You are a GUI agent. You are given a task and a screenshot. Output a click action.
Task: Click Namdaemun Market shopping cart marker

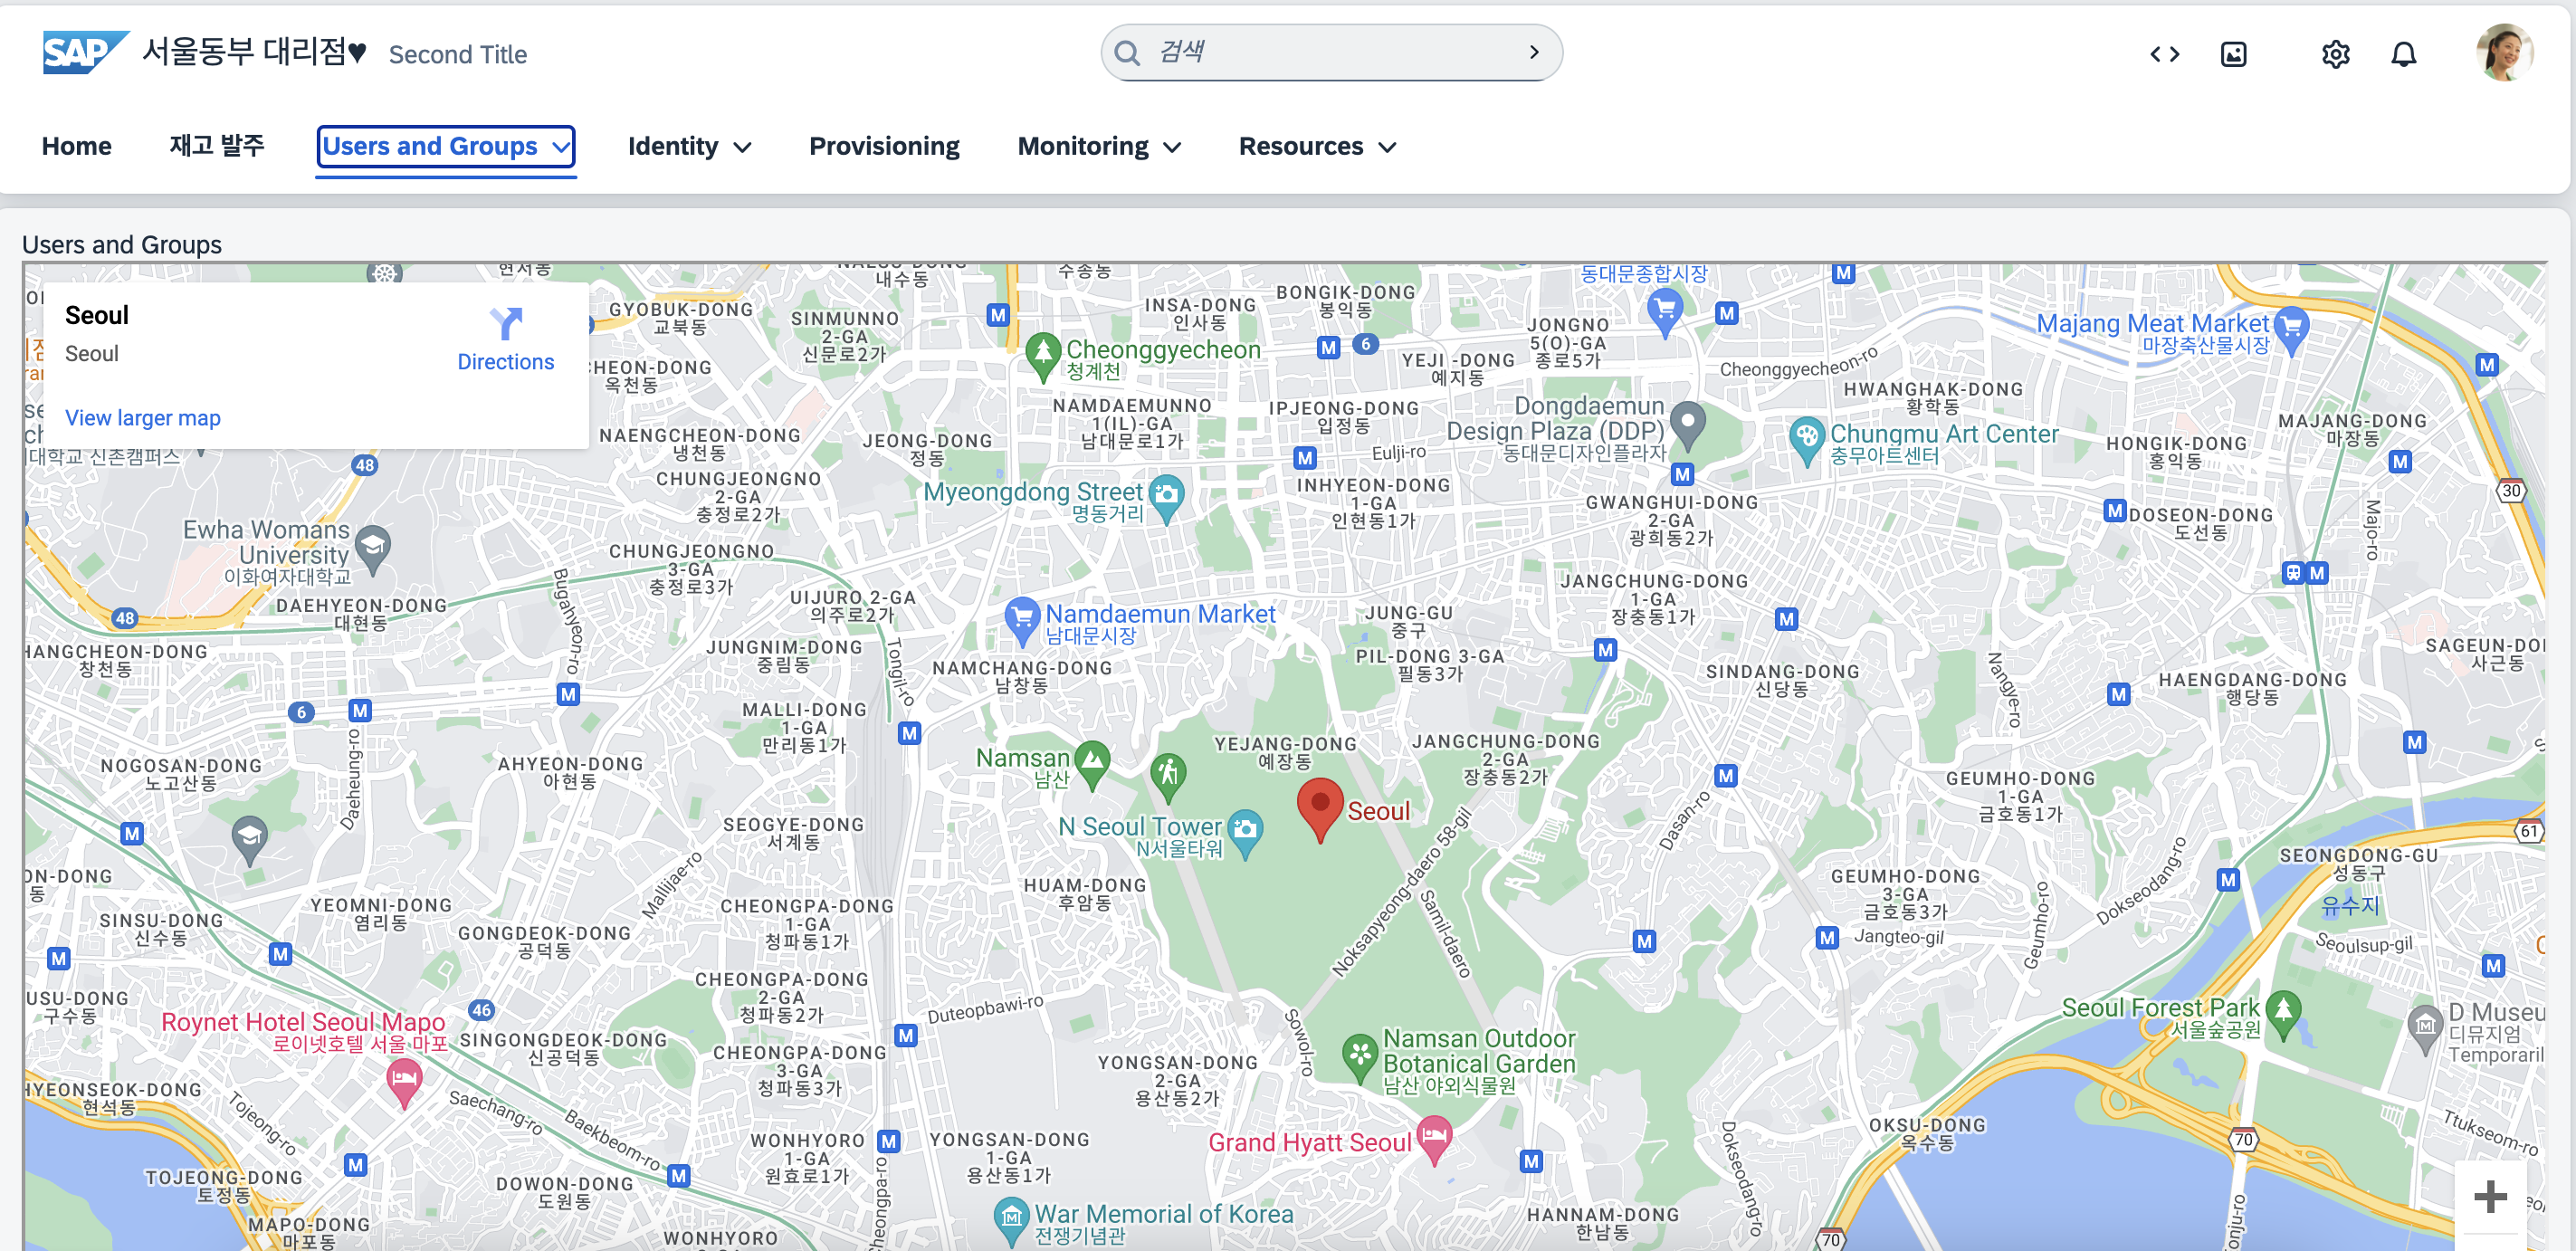pyautogui.click(x=1021, y=617)
